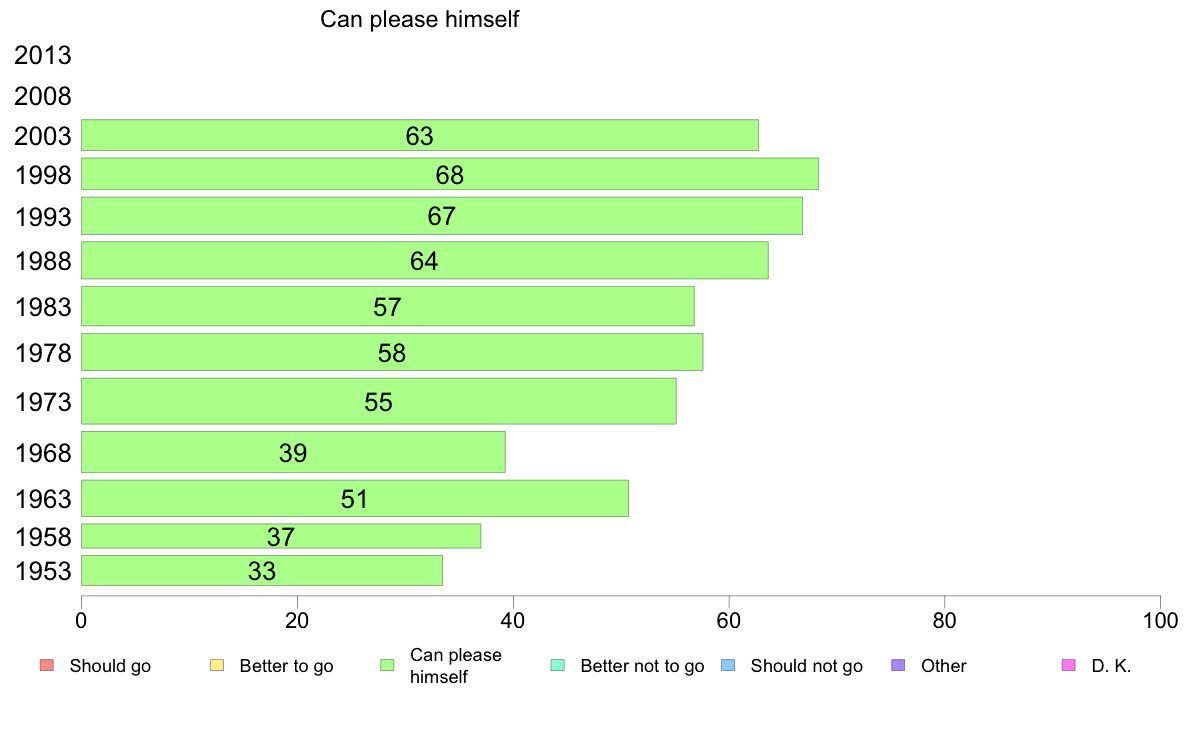Click the 100 tick on x-axis
Image resolution: width=1188 pixels, height=736 pixels.
point(1160,621)
